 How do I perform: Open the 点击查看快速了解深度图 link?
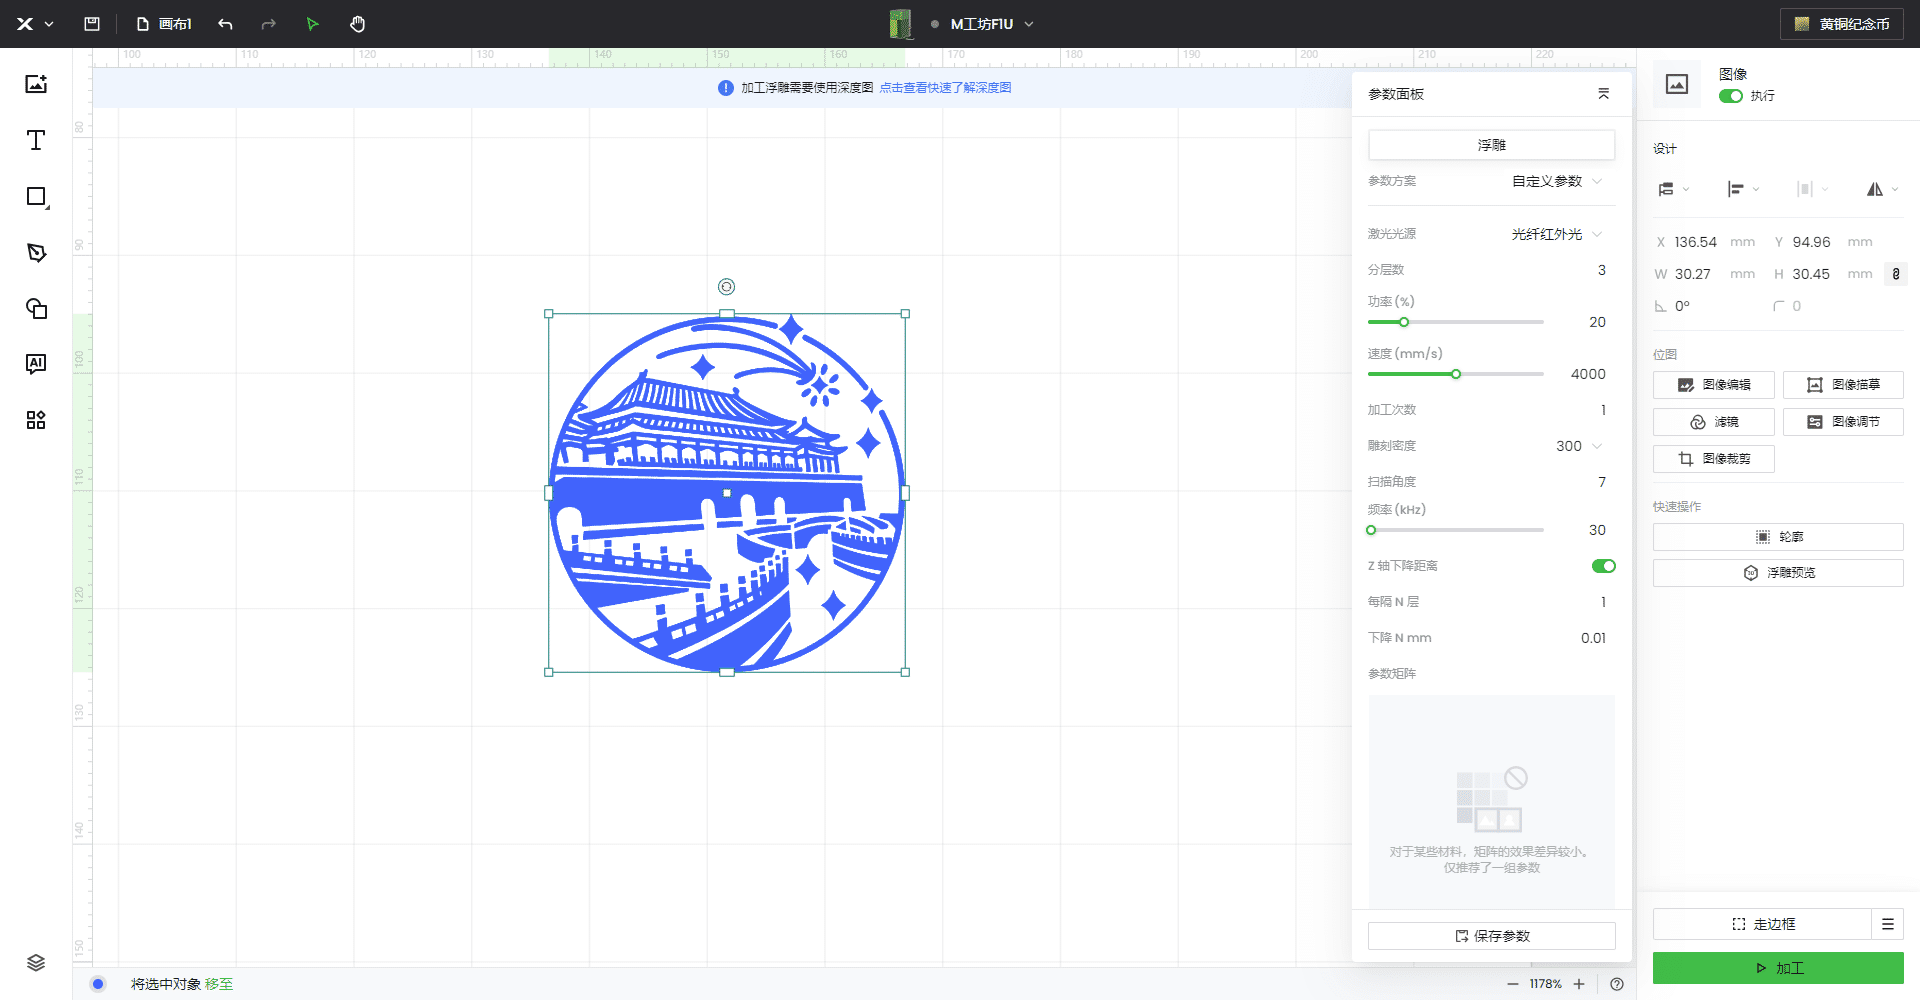point(945,88)
